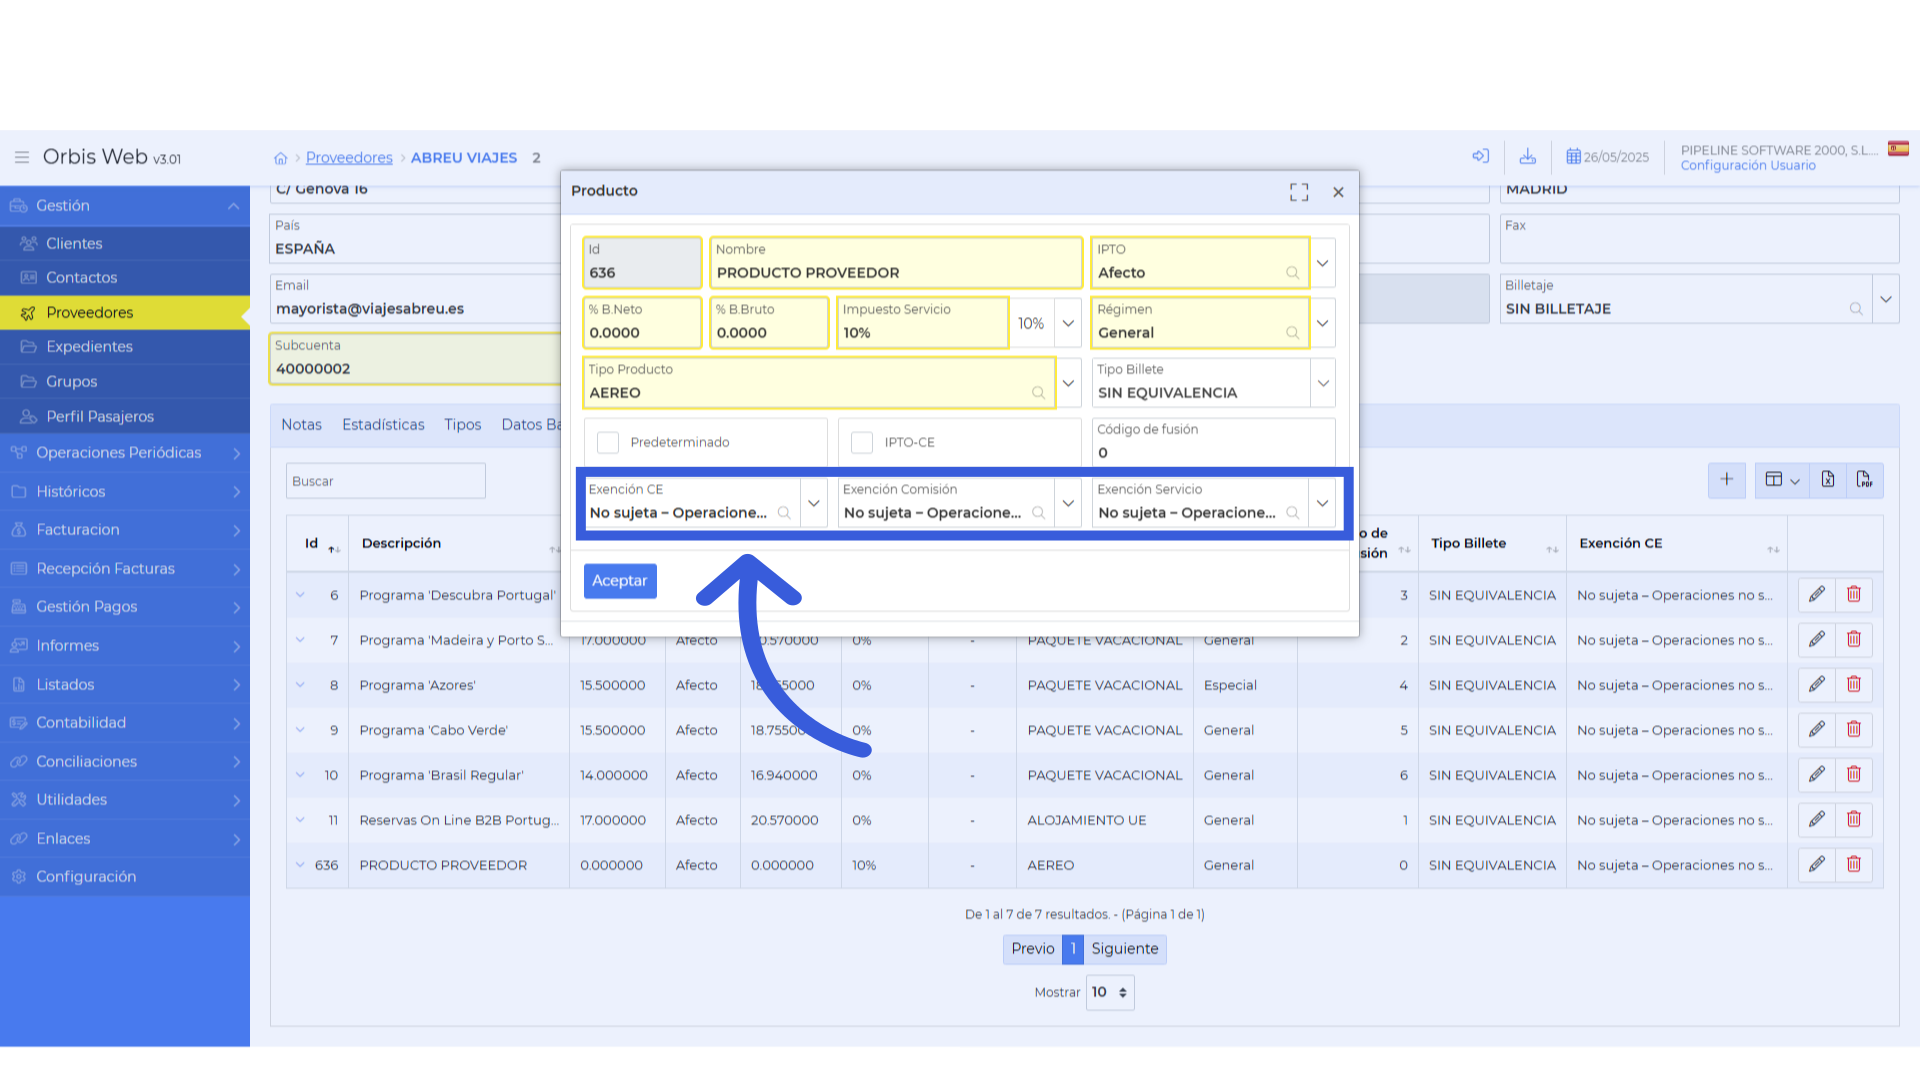Open Configuración Usuario link
Screen dimensions: 1920x1080
pos(1748,166)
